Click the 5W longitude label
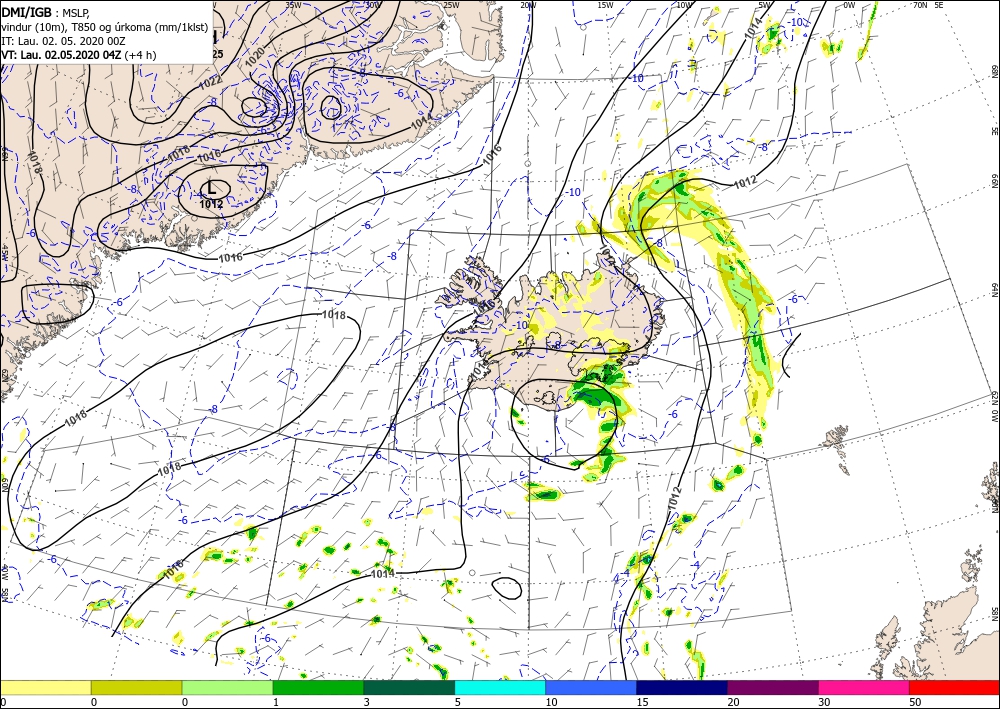 click(x=765, y=5)
